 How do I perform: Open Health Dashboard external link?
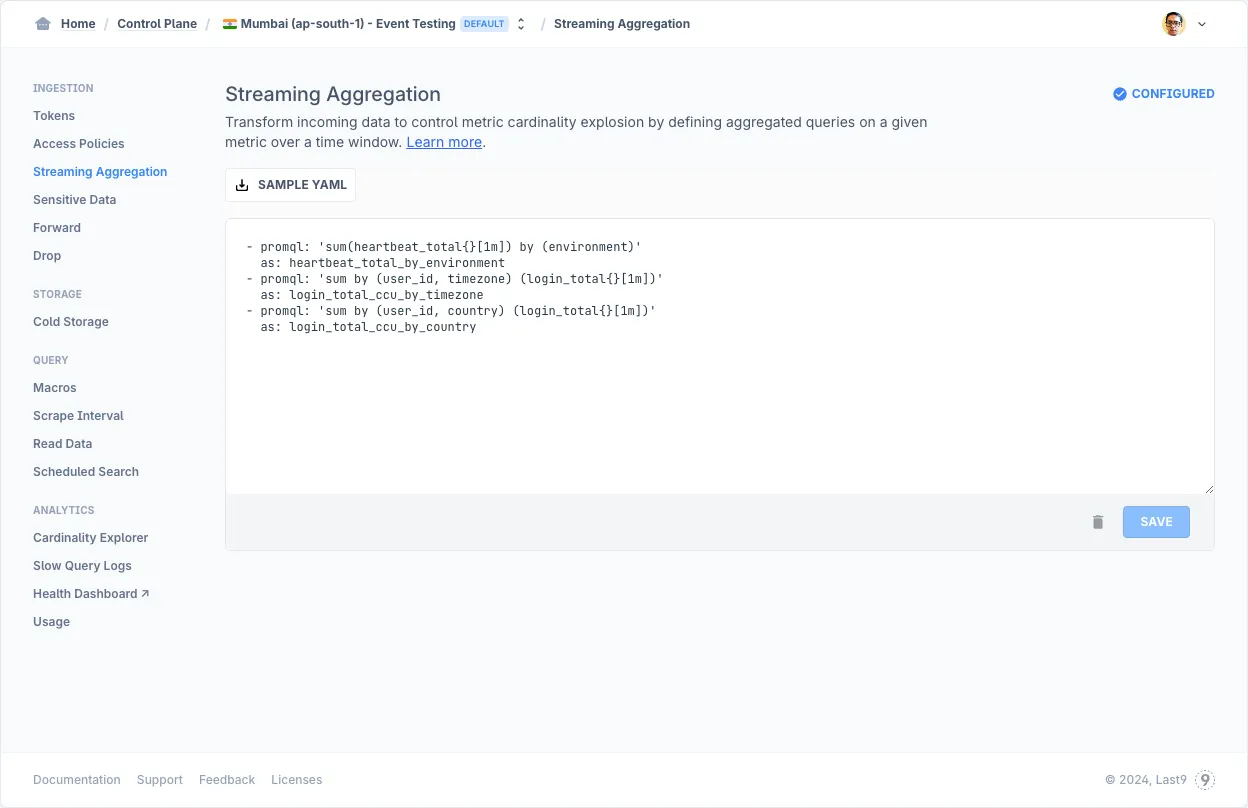(90, 594)
